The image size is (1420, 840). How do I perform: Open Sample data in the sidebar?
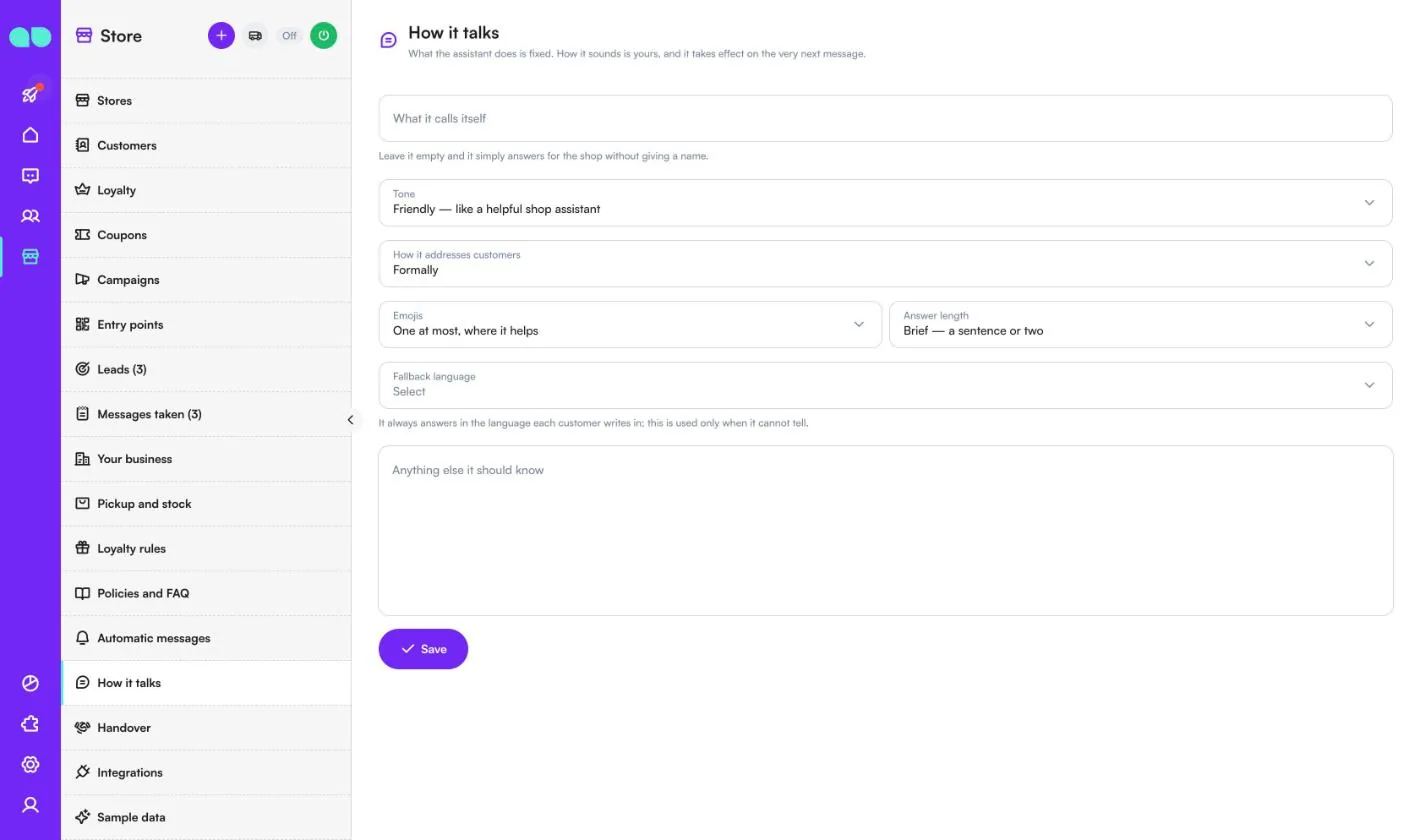click(x=206, y=817)
